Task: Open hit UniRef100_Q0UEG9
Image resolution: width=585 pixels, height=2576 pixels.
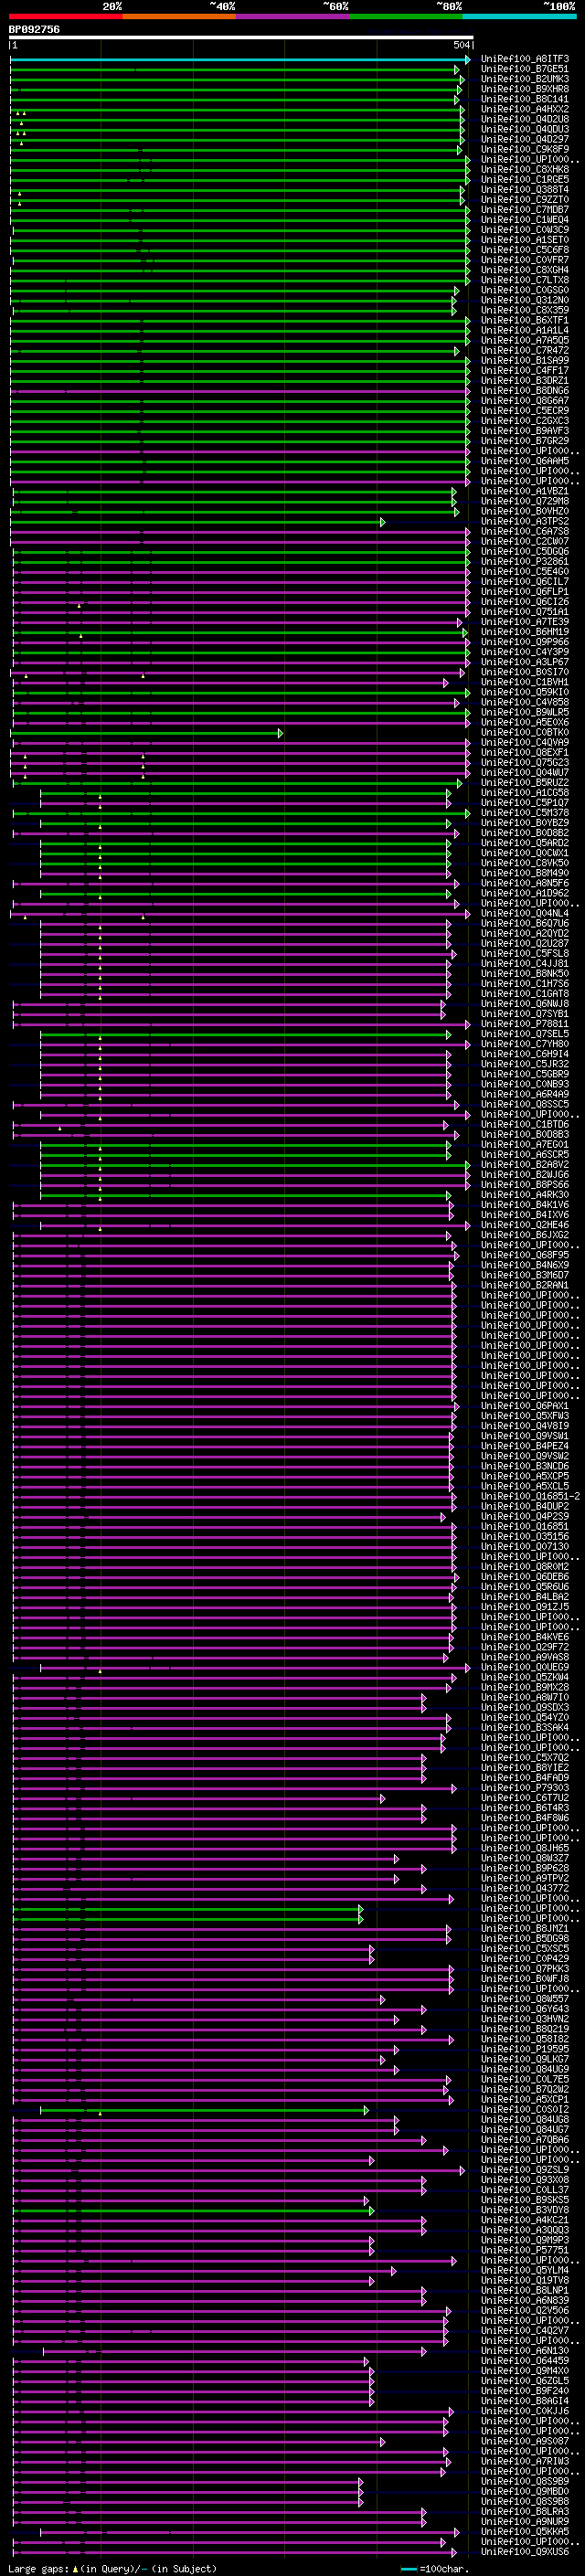Action: coord(524,1667)
